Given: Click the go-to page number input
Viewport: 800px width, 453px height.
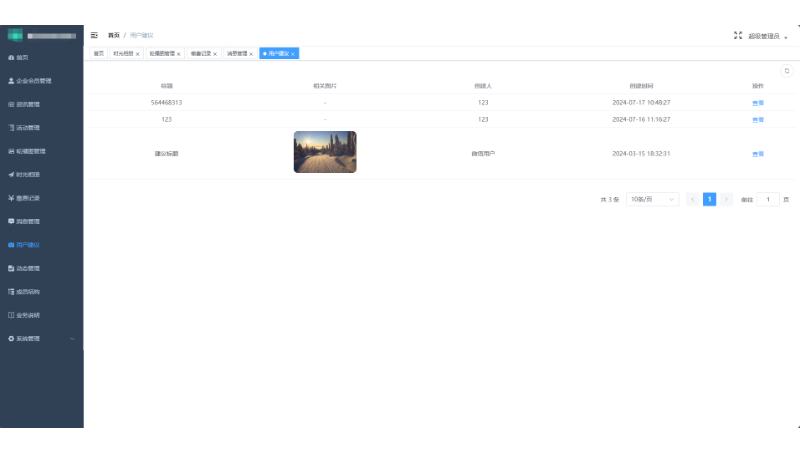Looking at the screenshot, I should point(768,199).
